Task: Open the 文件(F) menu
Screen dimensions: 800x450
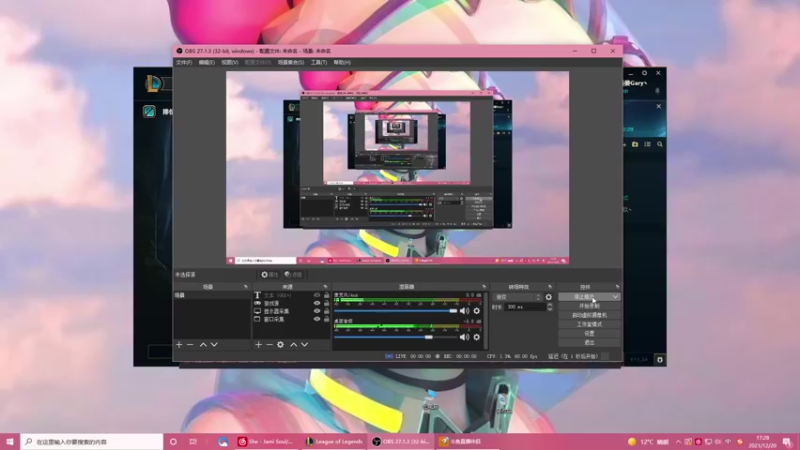Action: [x=184, y=62]
